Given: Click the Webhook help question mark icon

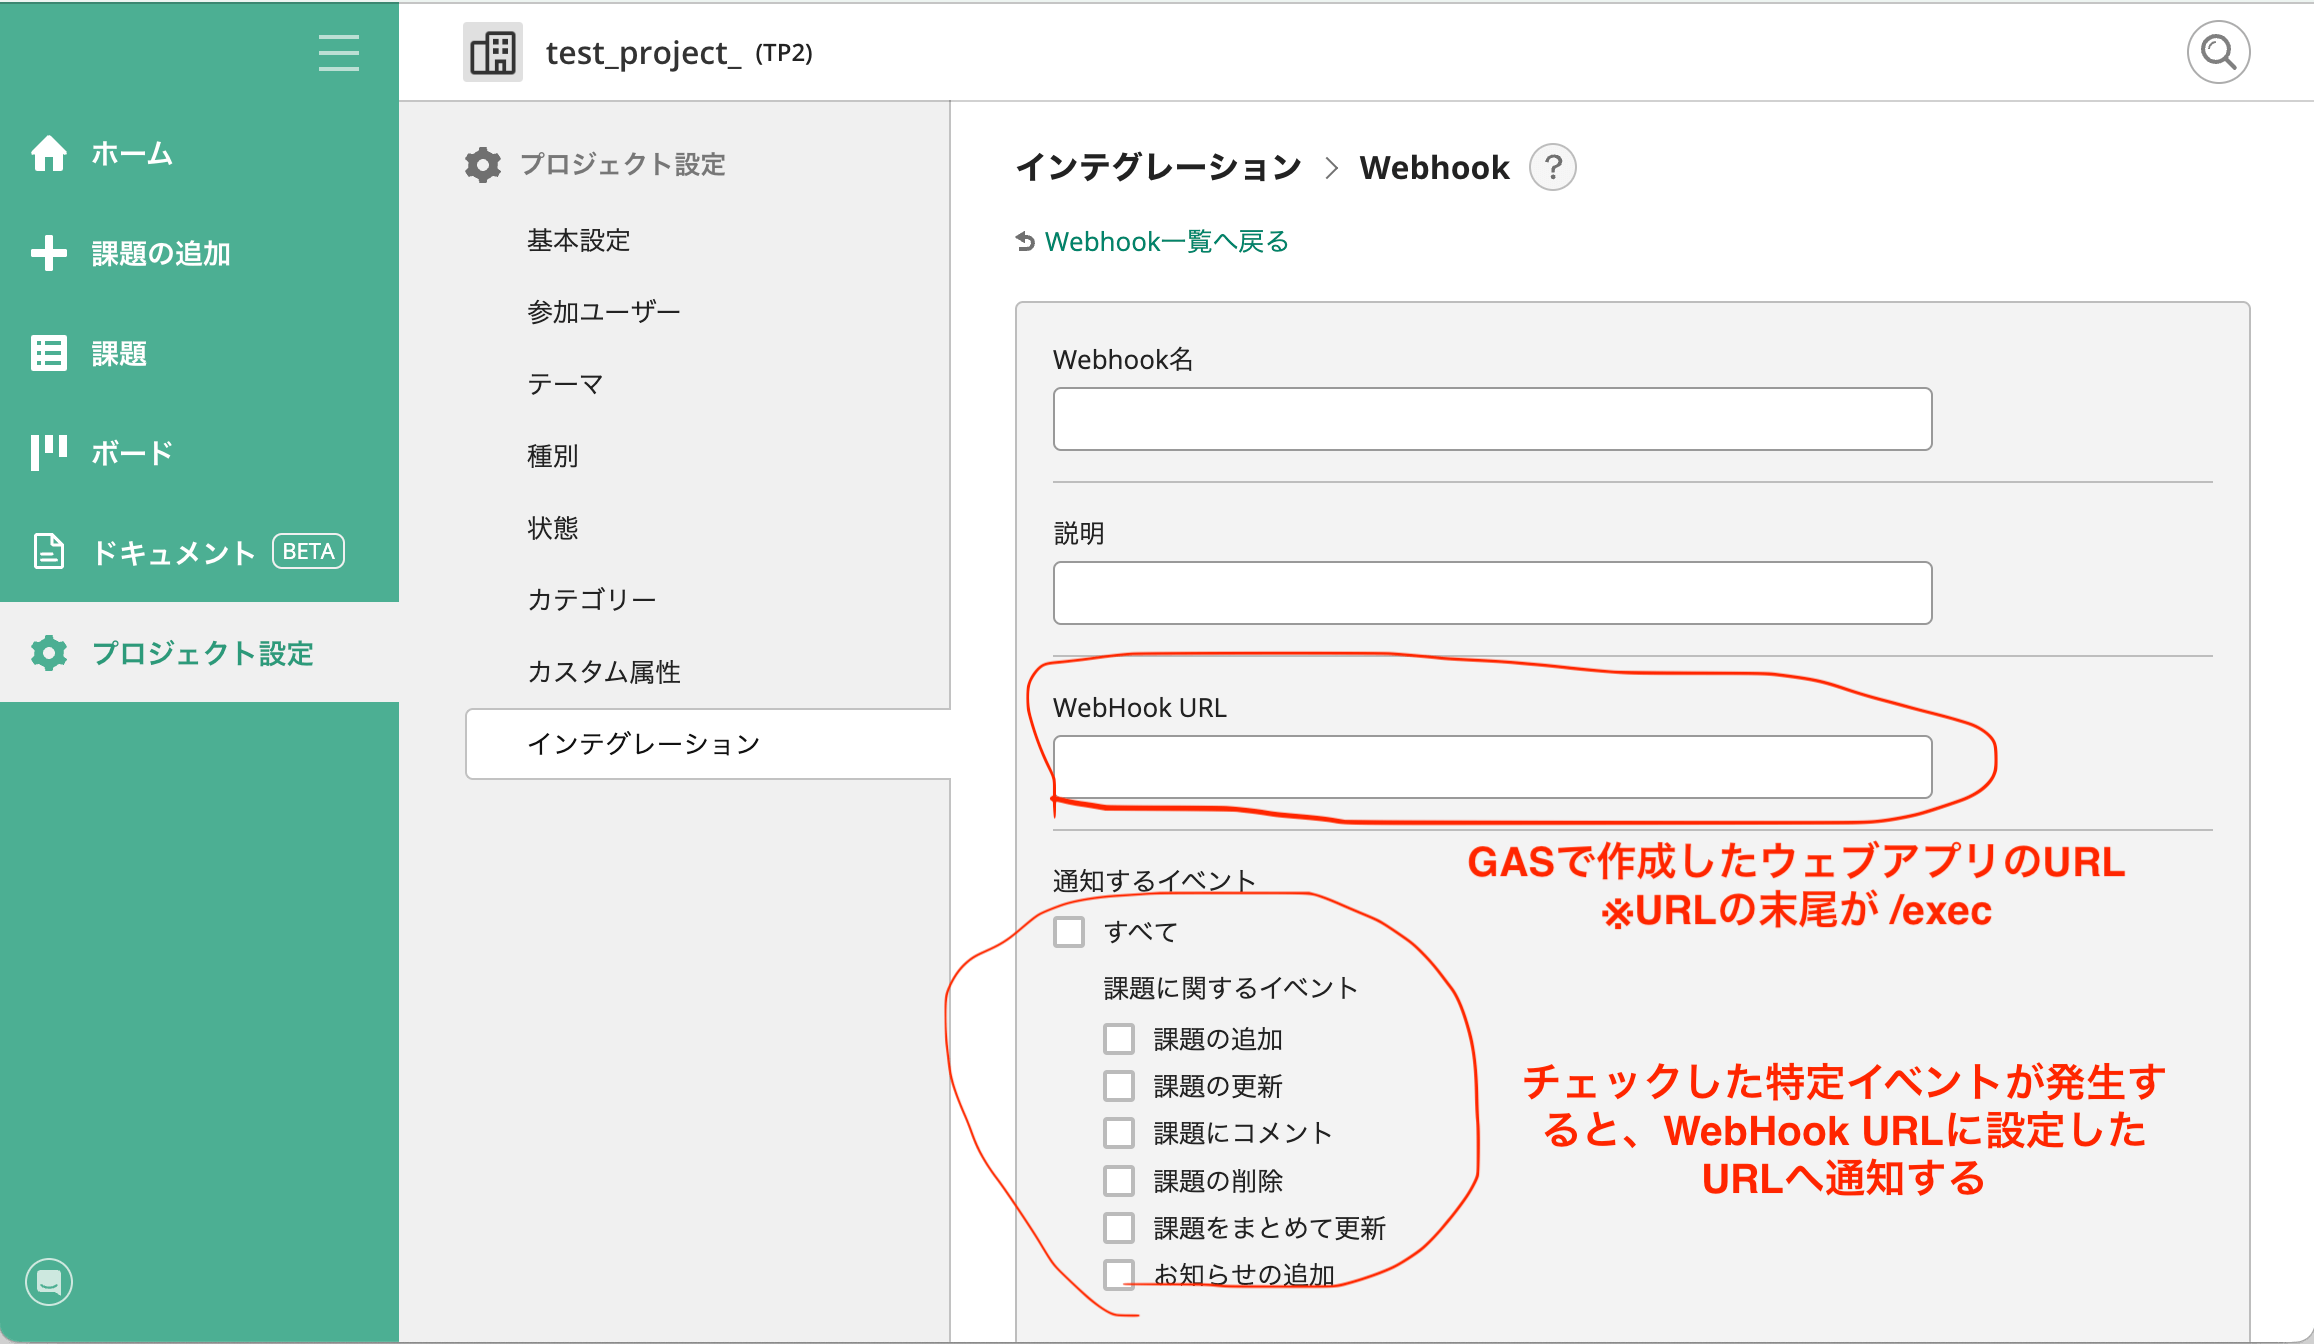Looking at the screenshot, I should (1552, 167).
